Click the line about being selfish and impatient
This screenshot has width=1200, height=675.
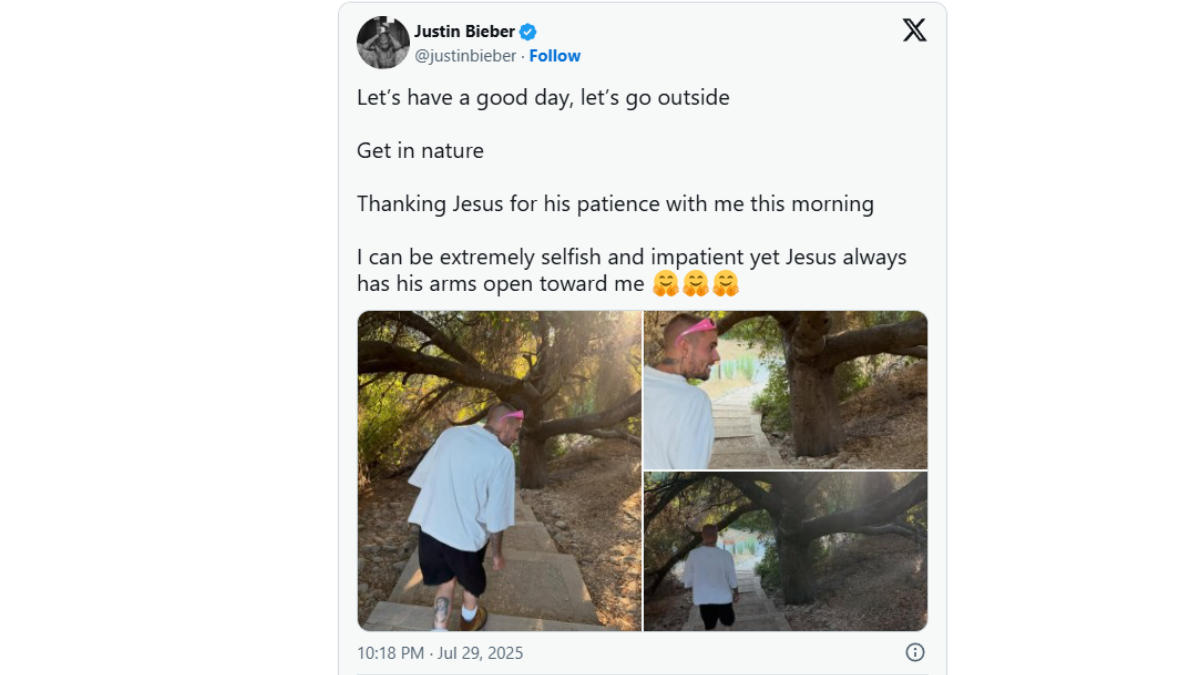(632, 256)
